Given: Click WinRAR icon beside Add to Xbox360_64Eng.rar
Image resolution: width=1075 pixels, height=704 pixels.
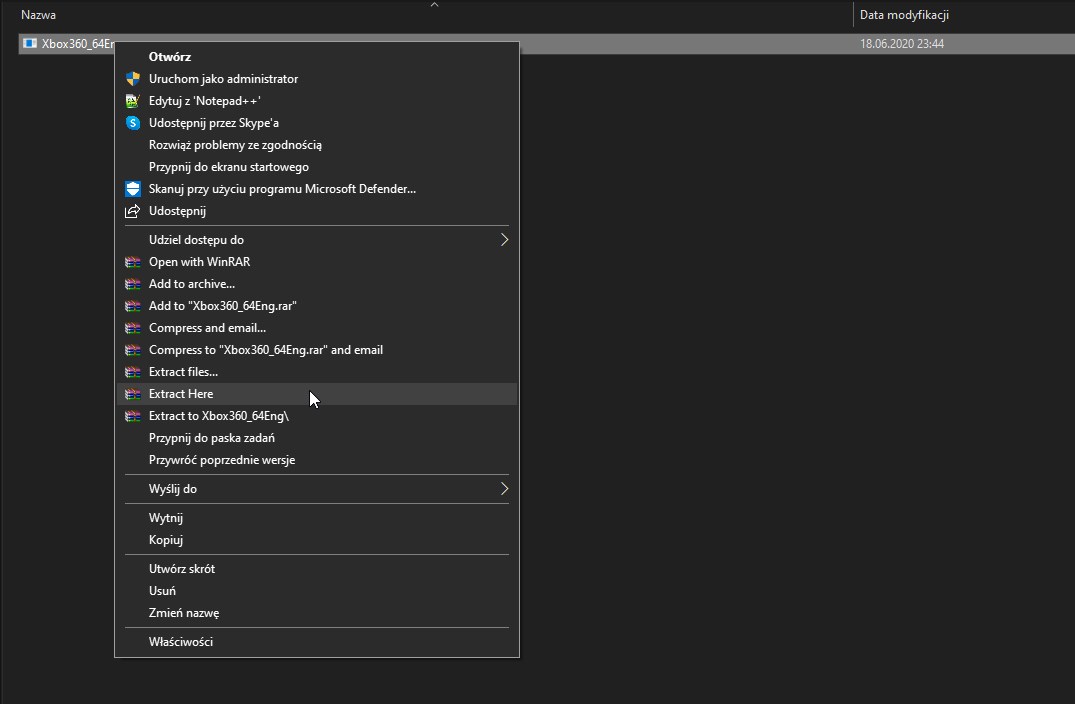Looking at the screenshot, I should coord(133,306).
